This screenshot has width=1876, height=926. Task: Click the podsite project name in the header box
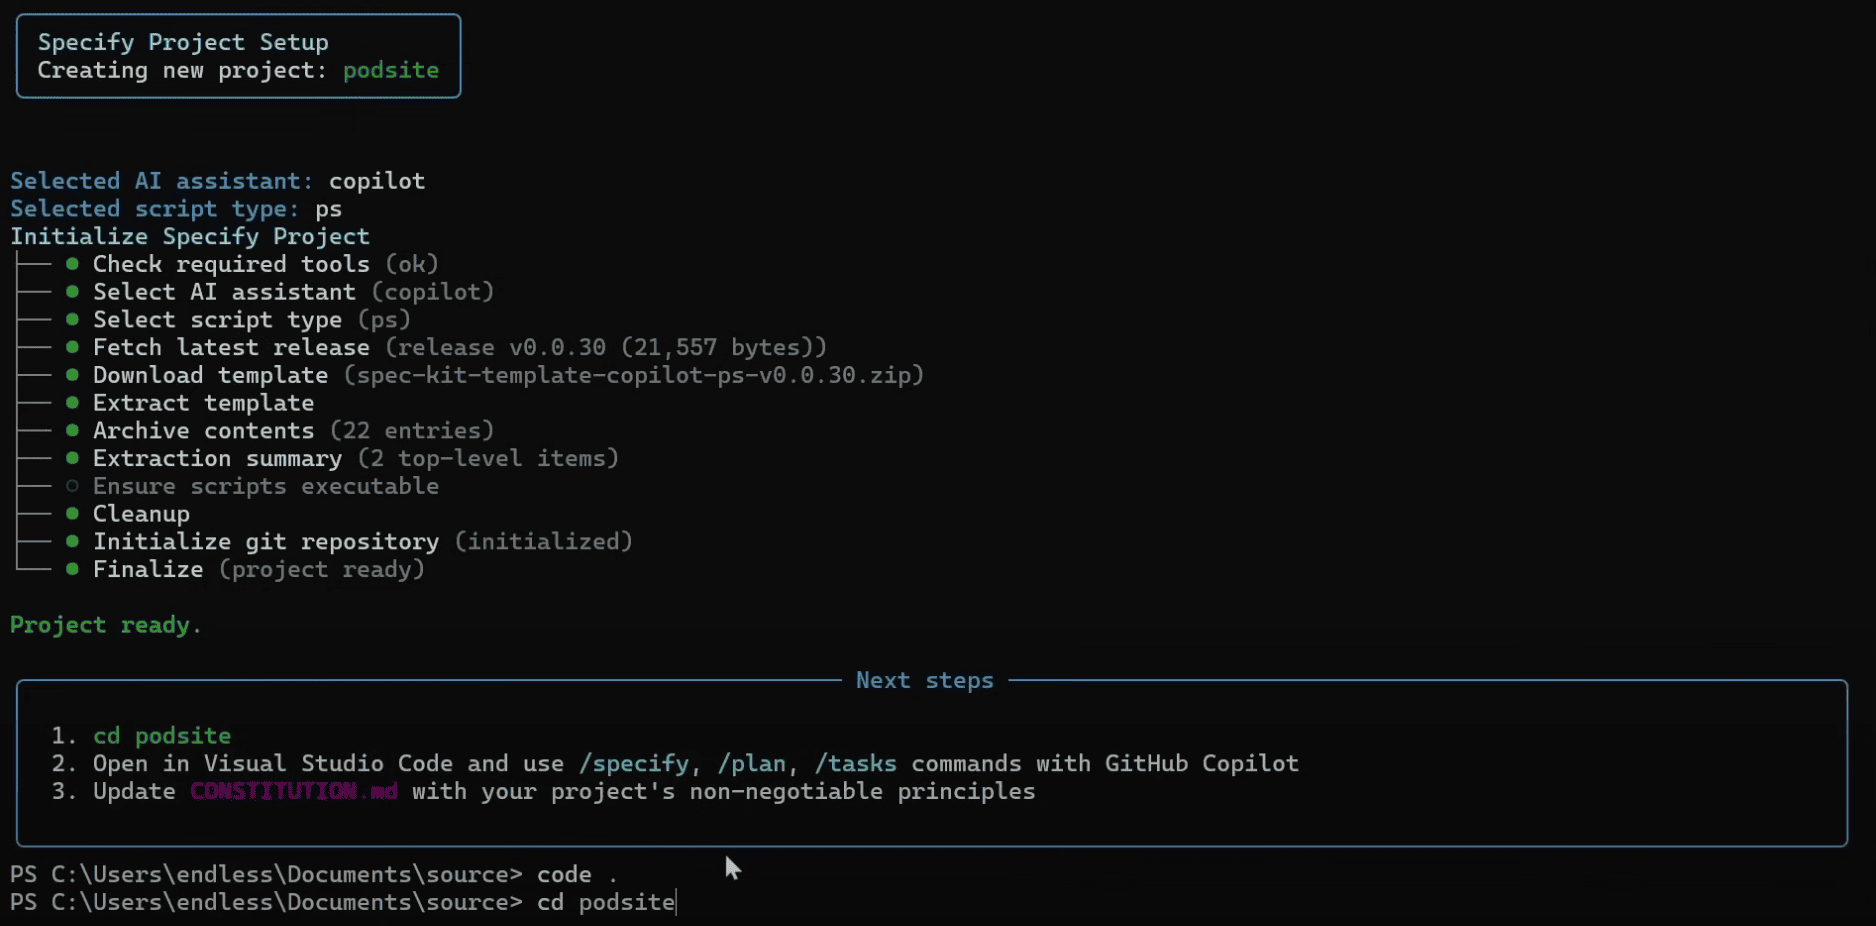391,71
